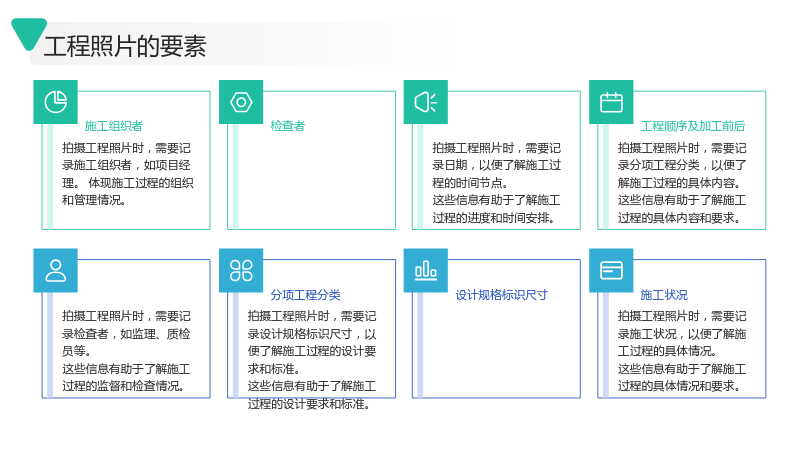This screenshot has width=800, height=450.
Task: Click the green triangle title marker
Action: click(29, 34)
